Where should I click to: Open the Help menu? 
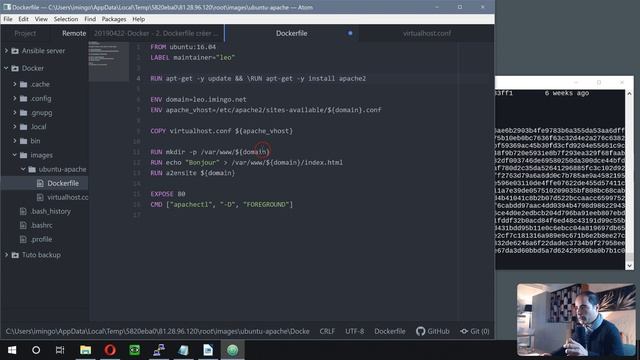tap(139, 19)
